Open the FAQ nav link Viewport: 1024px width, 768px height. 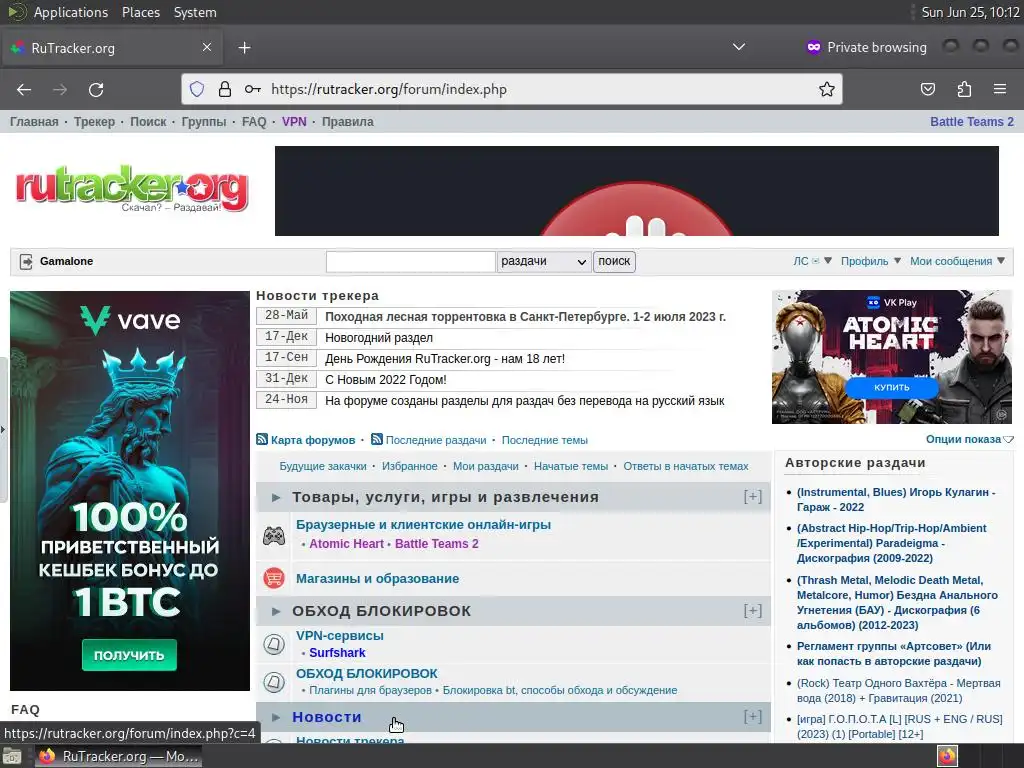pyautogui.click(x=254, y=121)
